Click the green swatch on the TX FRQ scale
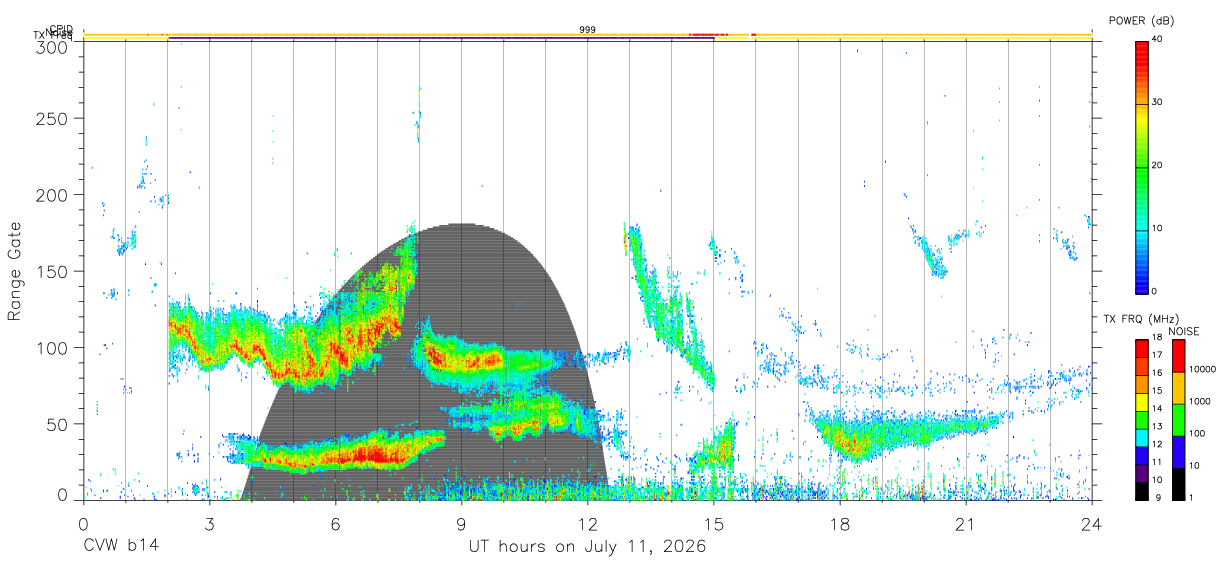 [x=1142, y=421]
